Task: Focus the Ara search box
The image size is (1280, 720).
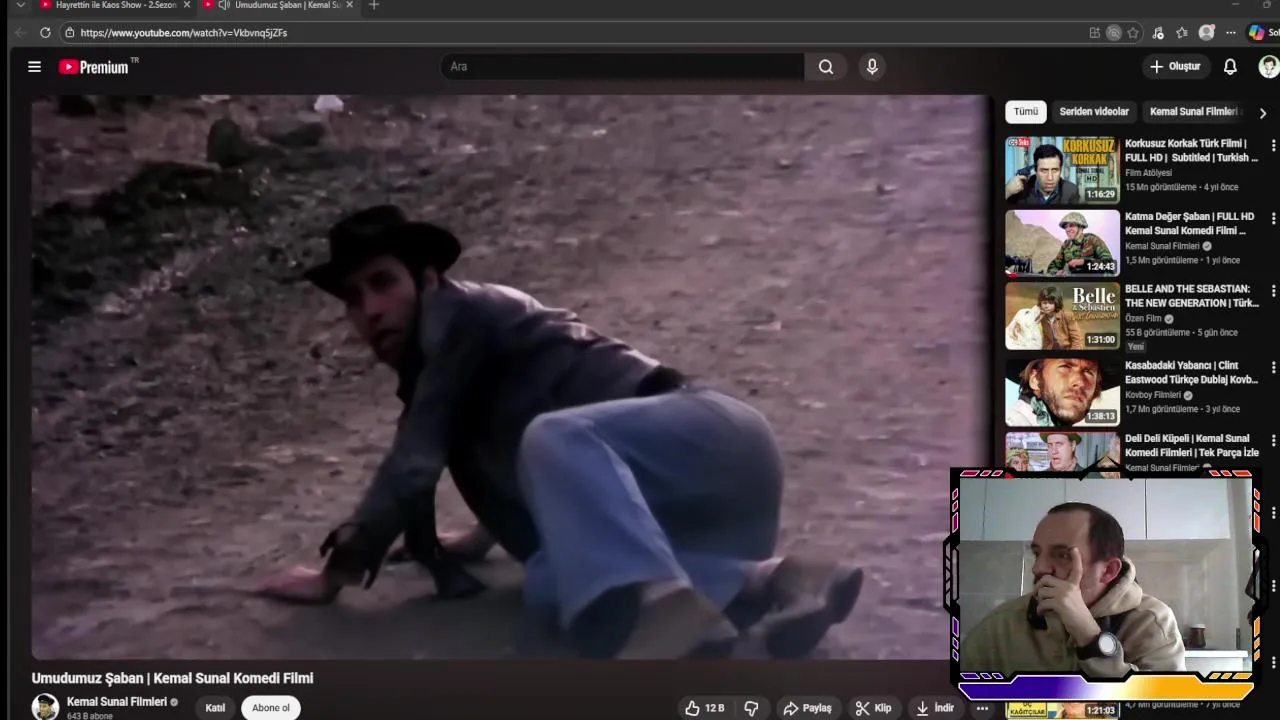Action: click(622, 67)
